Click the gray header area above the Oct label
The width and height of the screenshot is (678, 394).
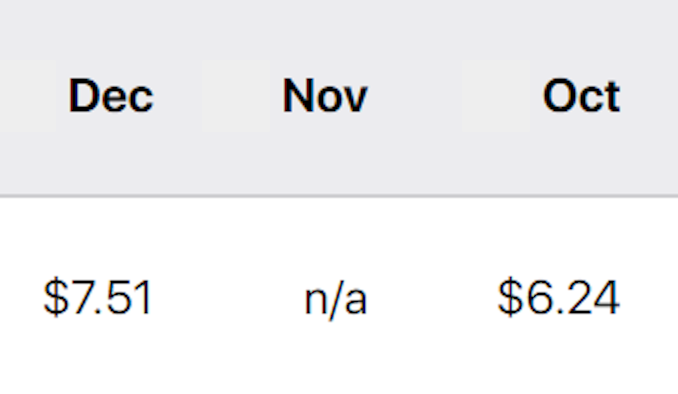click(582, 38)
